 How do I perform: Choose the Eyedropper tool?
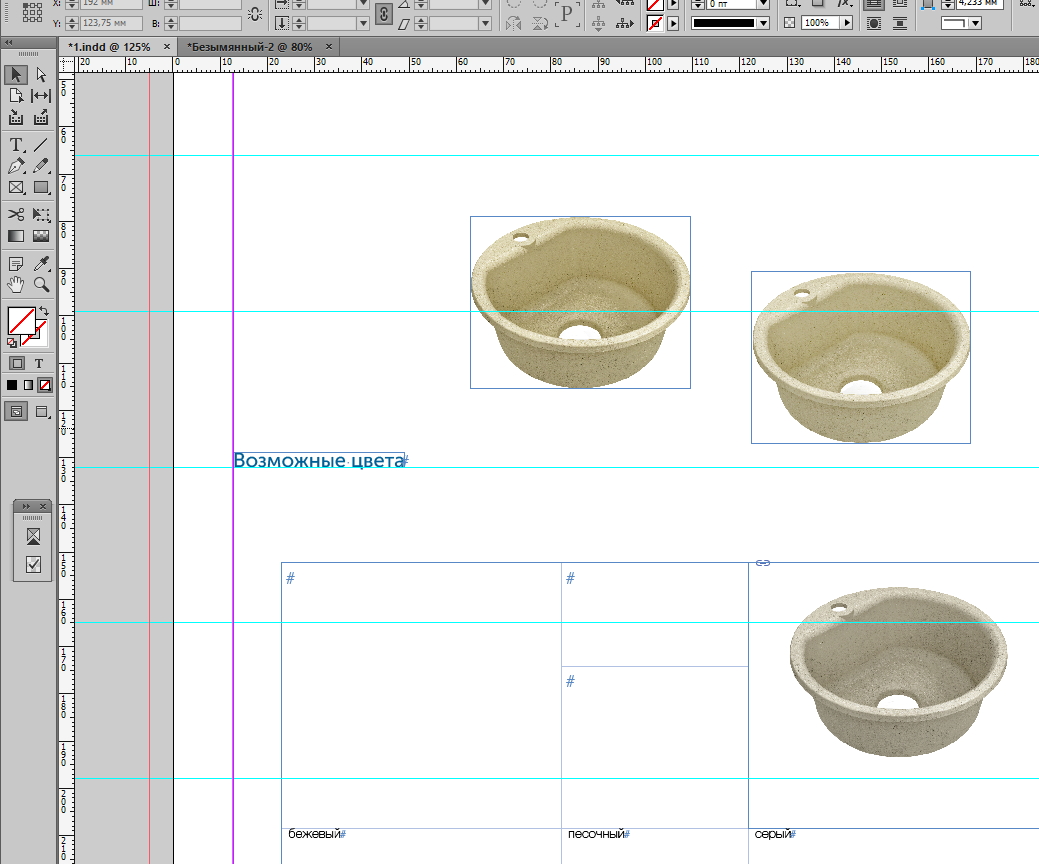pos(41,264)
